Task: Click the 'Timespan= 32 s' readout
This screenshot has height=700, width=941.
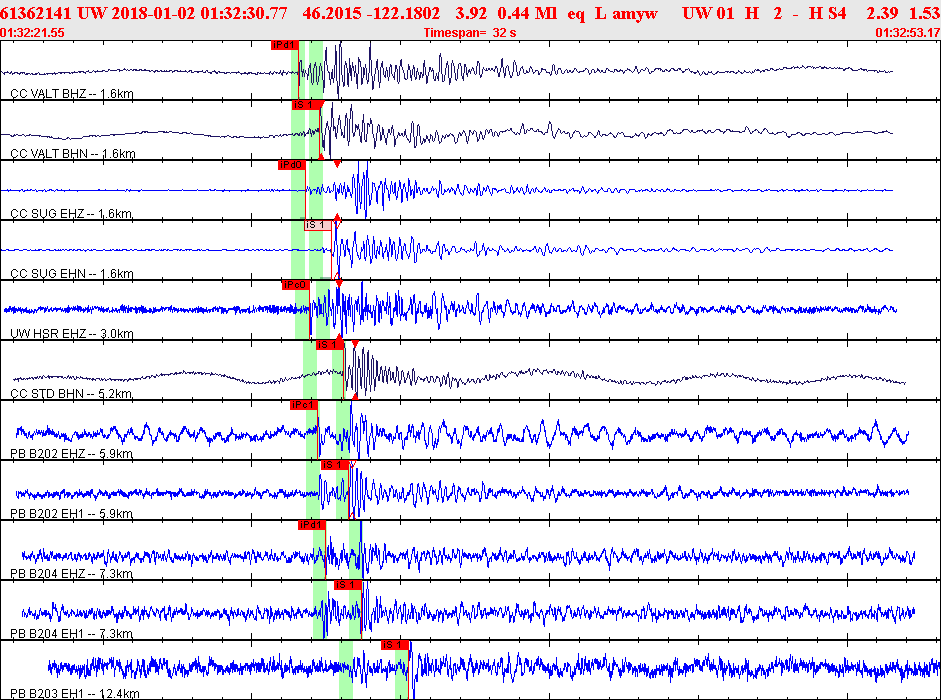Action: [x=470, y=33]
